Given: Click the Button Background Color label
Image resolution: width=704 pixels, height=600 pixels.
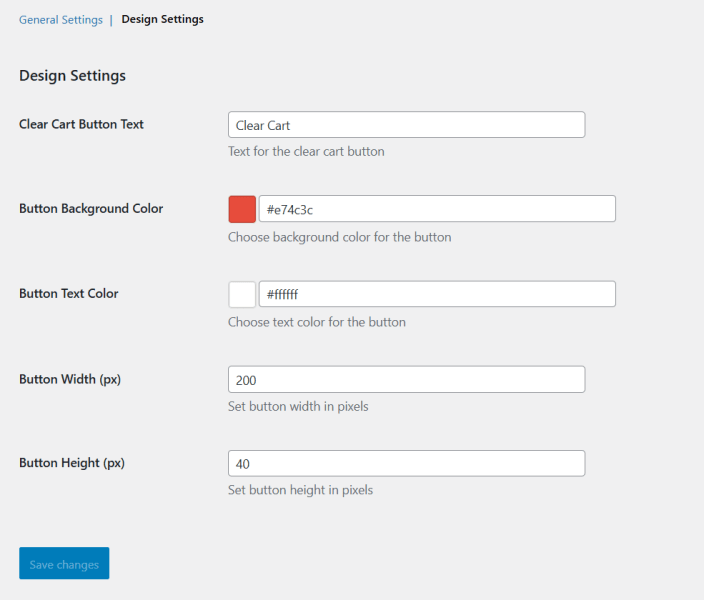Looking at the screenshot, I should click(x=91, y=209).
